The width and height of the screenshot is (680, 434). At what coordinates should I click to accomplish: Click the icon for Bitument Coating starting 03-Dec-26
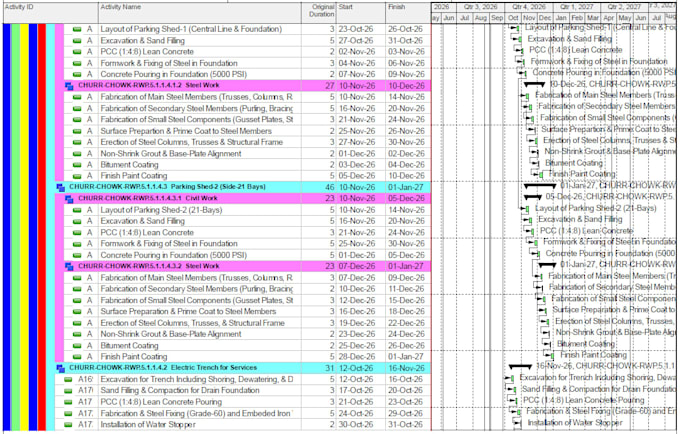(x=77, y=165)
